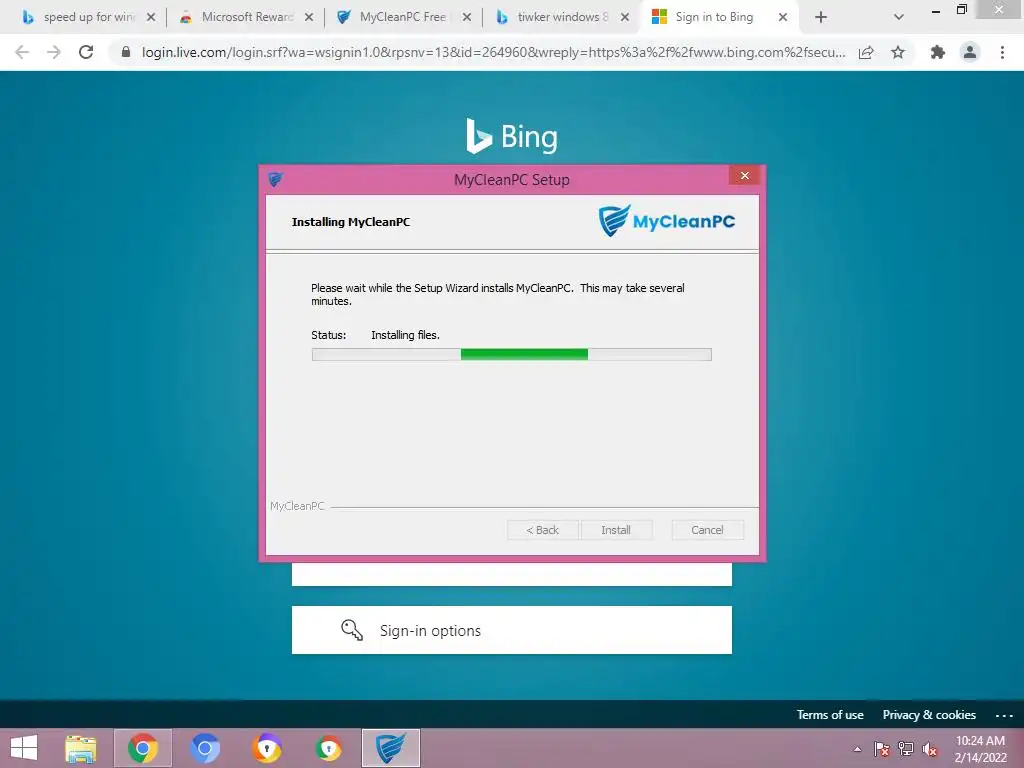
Task: Focus the login.live.com address bar
Action: tap(493, 52)
